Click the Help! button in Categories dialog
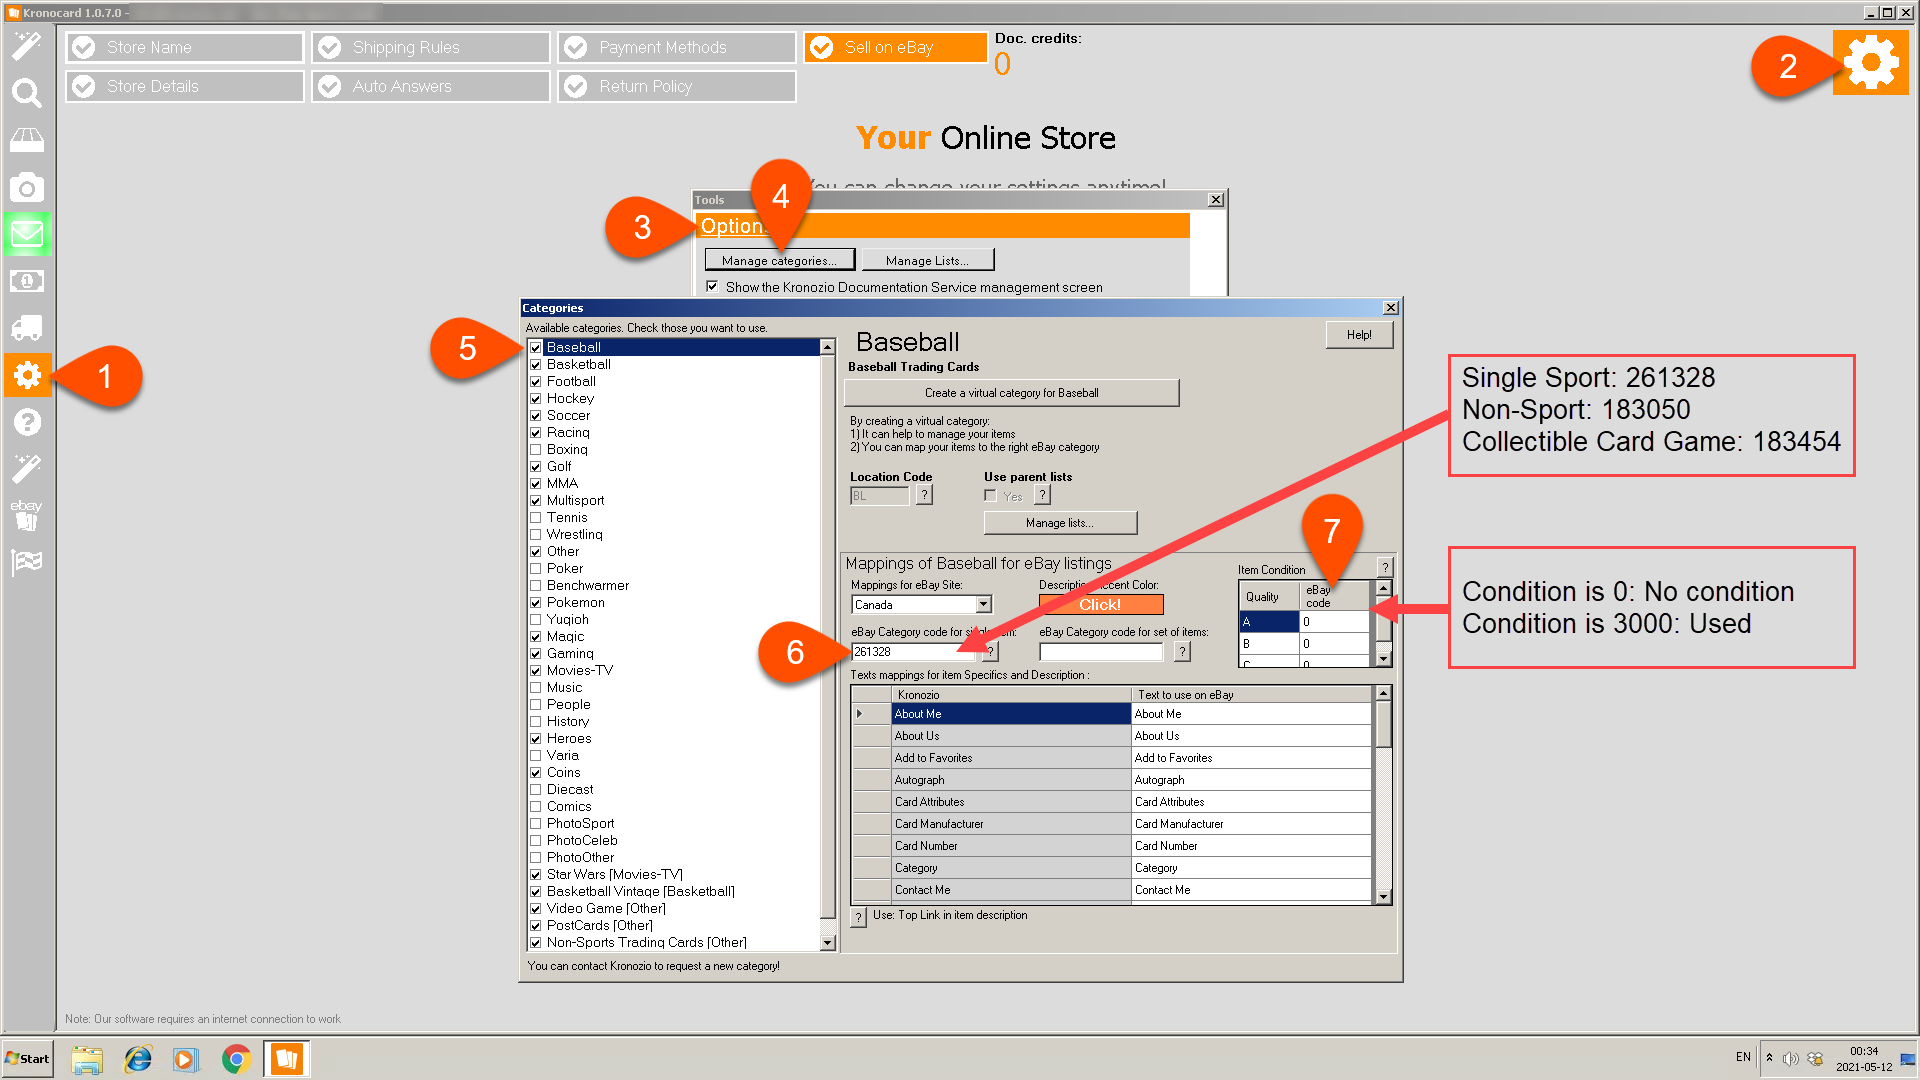 pos(1359,335)
